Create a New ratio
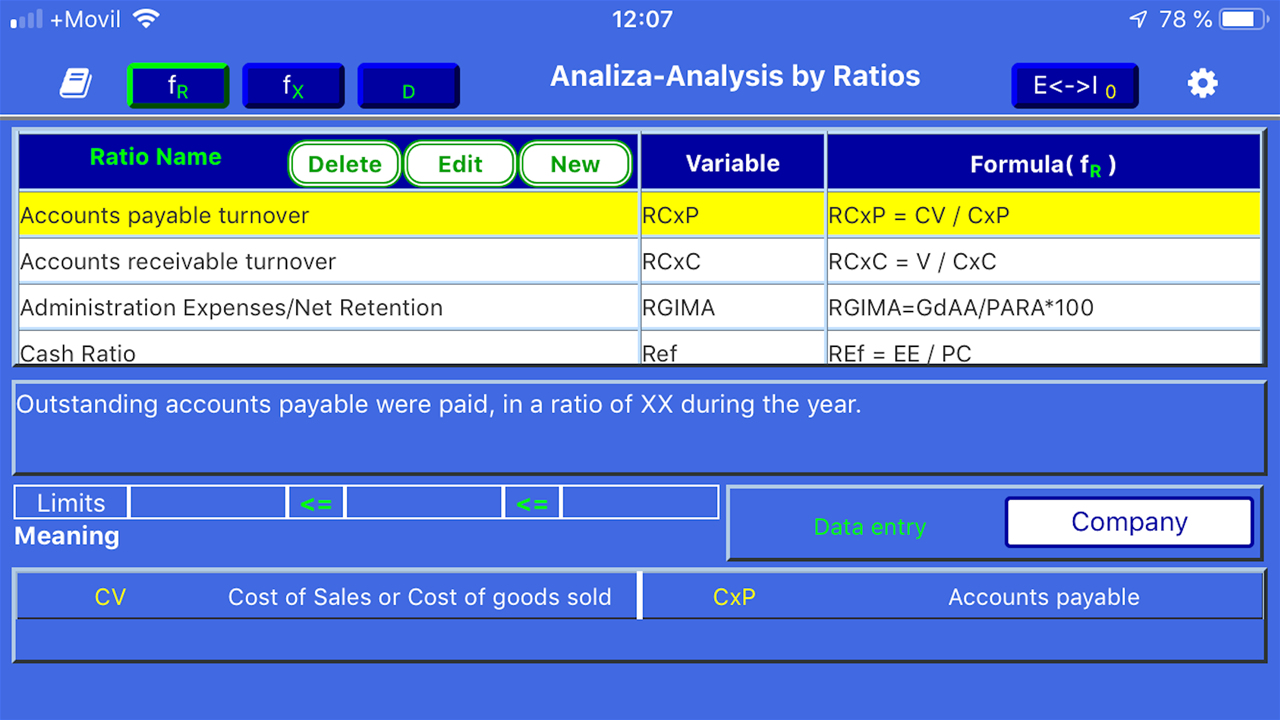The image size is (1280, 720). coord(575,164)
